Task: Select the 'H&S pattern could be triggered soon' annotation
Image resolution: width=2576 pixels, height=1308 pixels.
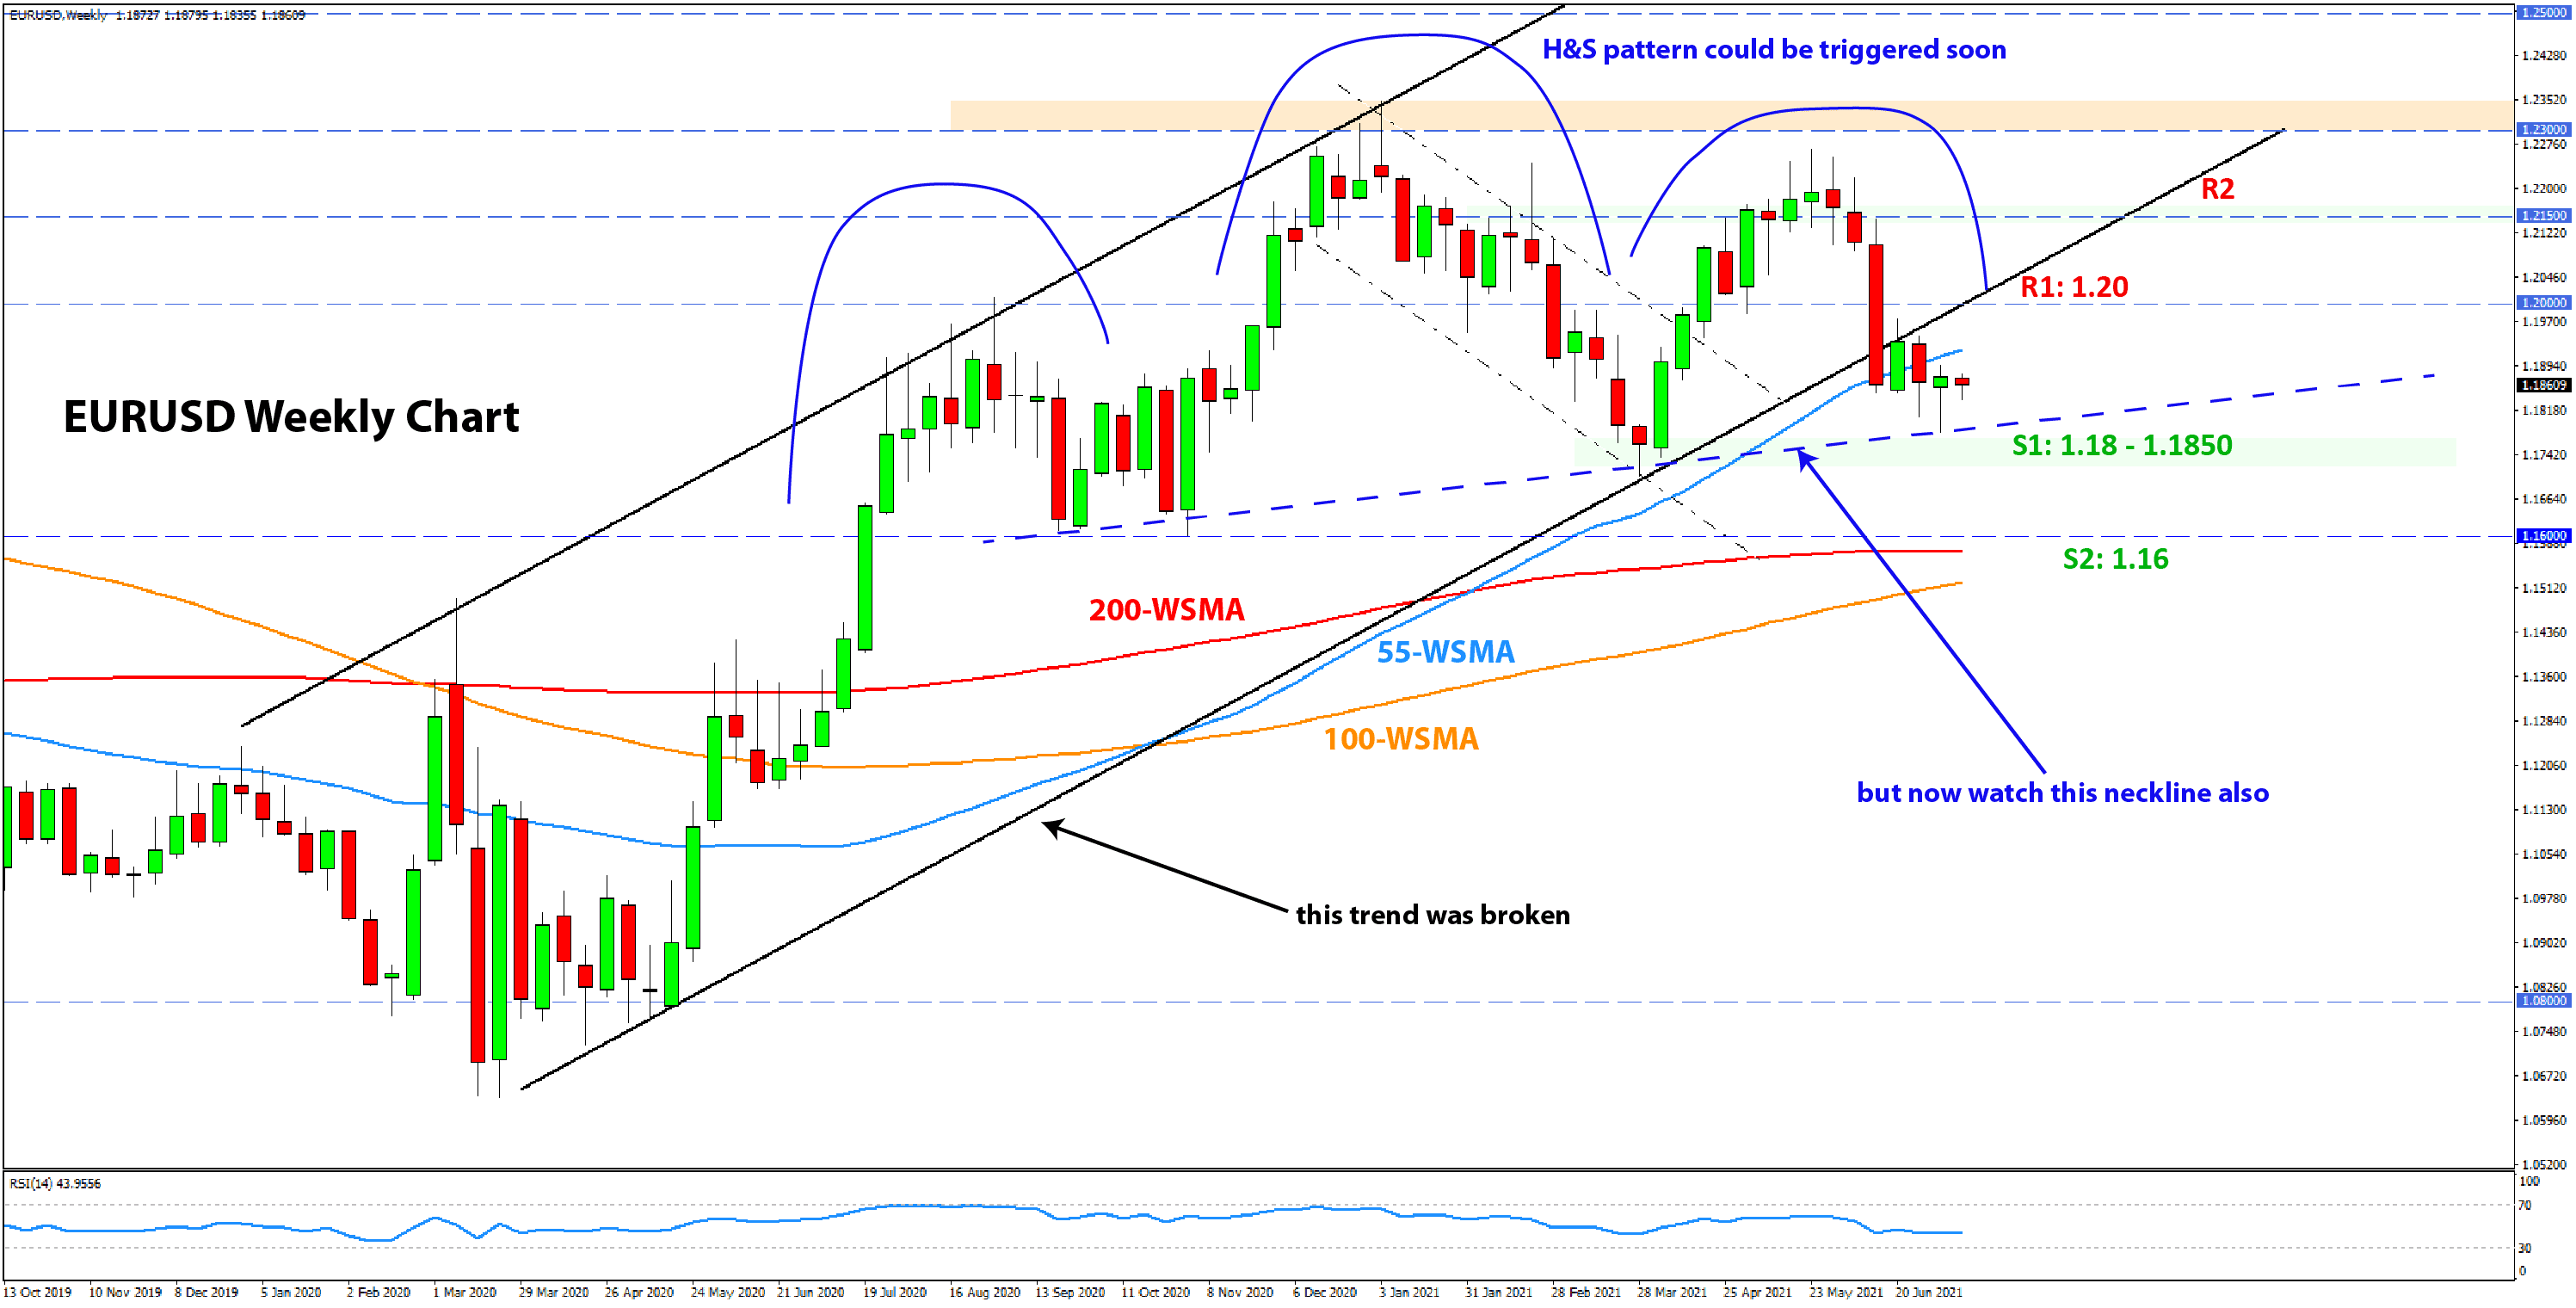Action: (x=1774, y=50)
